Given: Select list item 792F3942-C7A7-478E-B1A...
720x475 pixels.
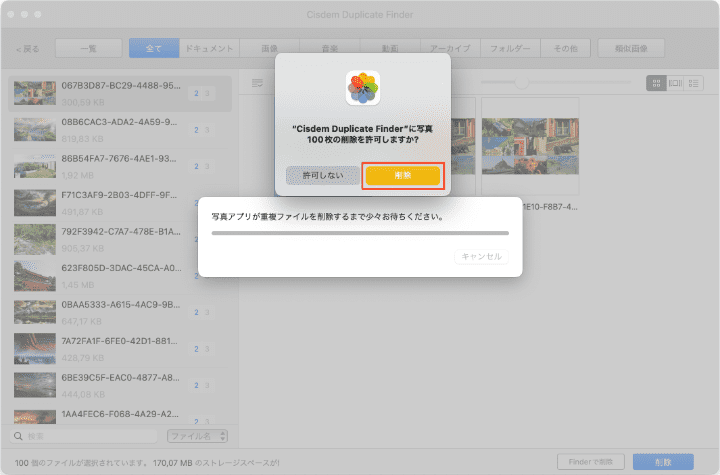Looking at the screenshot, I should point(120,239).
